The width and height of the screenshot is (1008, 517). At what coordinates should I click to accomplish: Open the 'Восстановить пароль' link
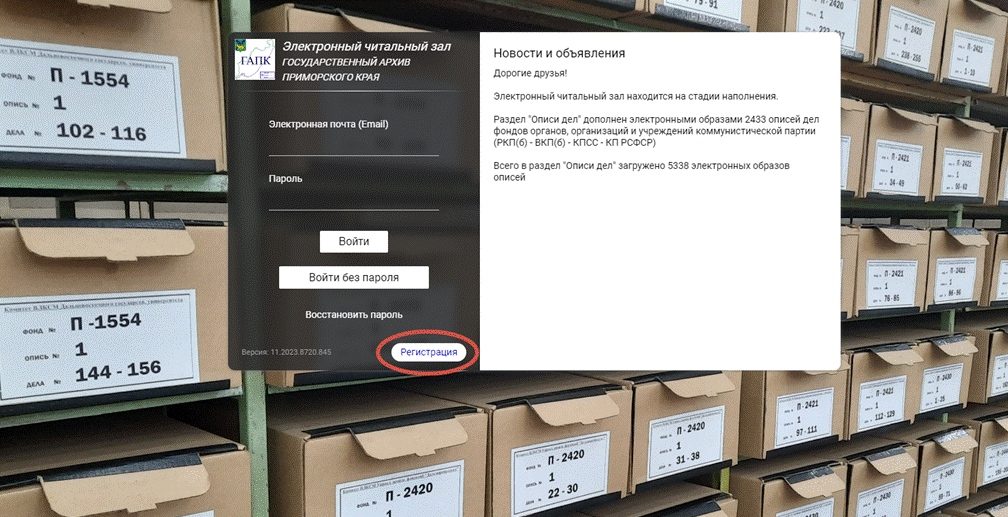pyautogui.click(x=353, y=314)
